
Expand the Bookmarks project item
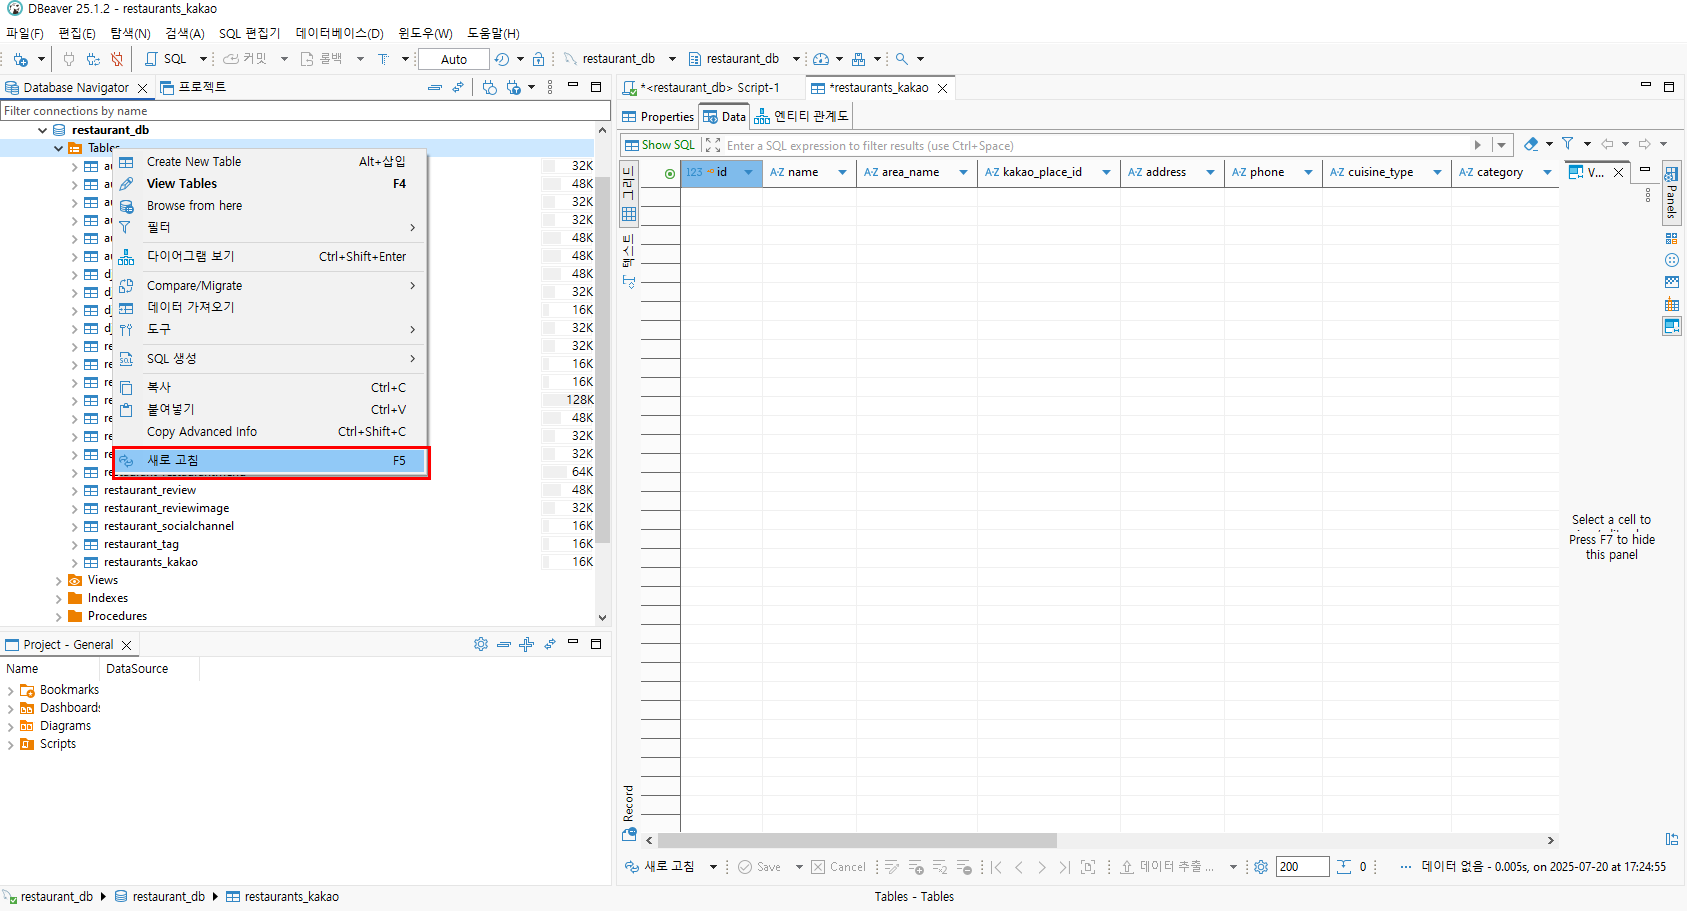click(x=10, y=690)
